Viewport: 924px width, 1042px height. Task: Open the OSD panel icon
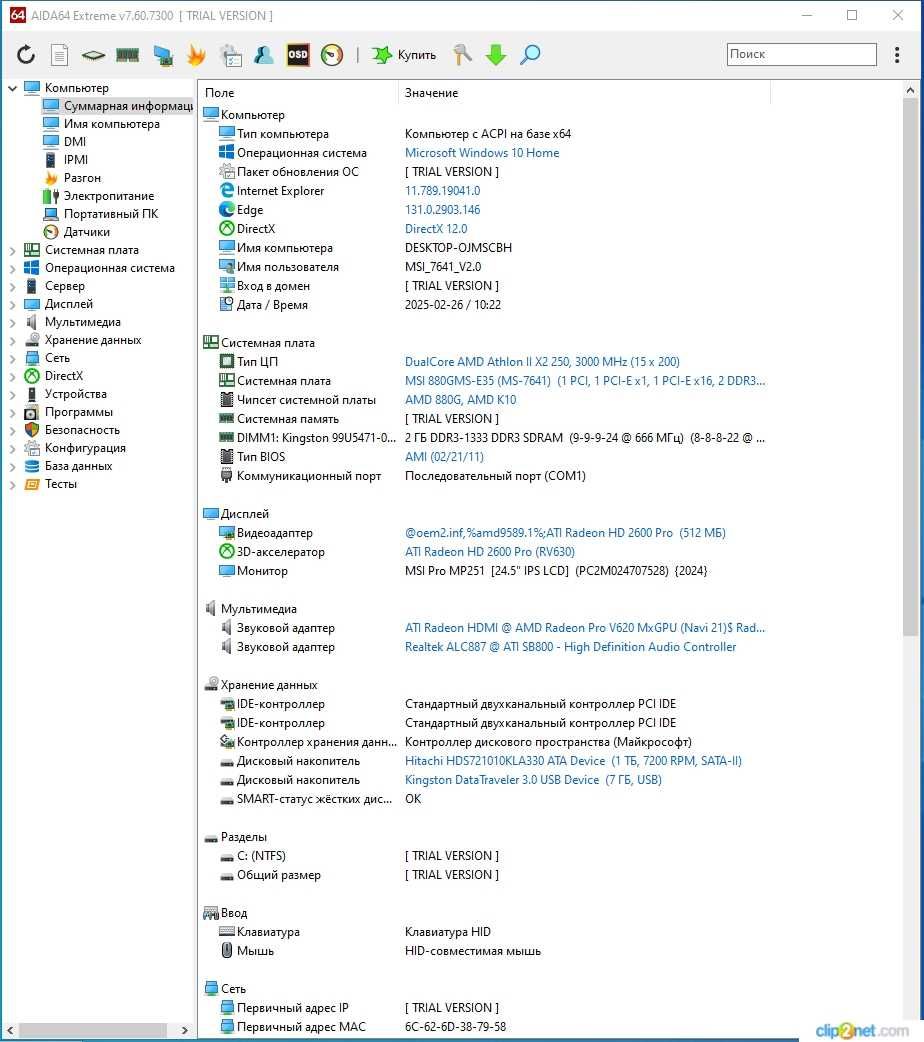click(298, 54)
